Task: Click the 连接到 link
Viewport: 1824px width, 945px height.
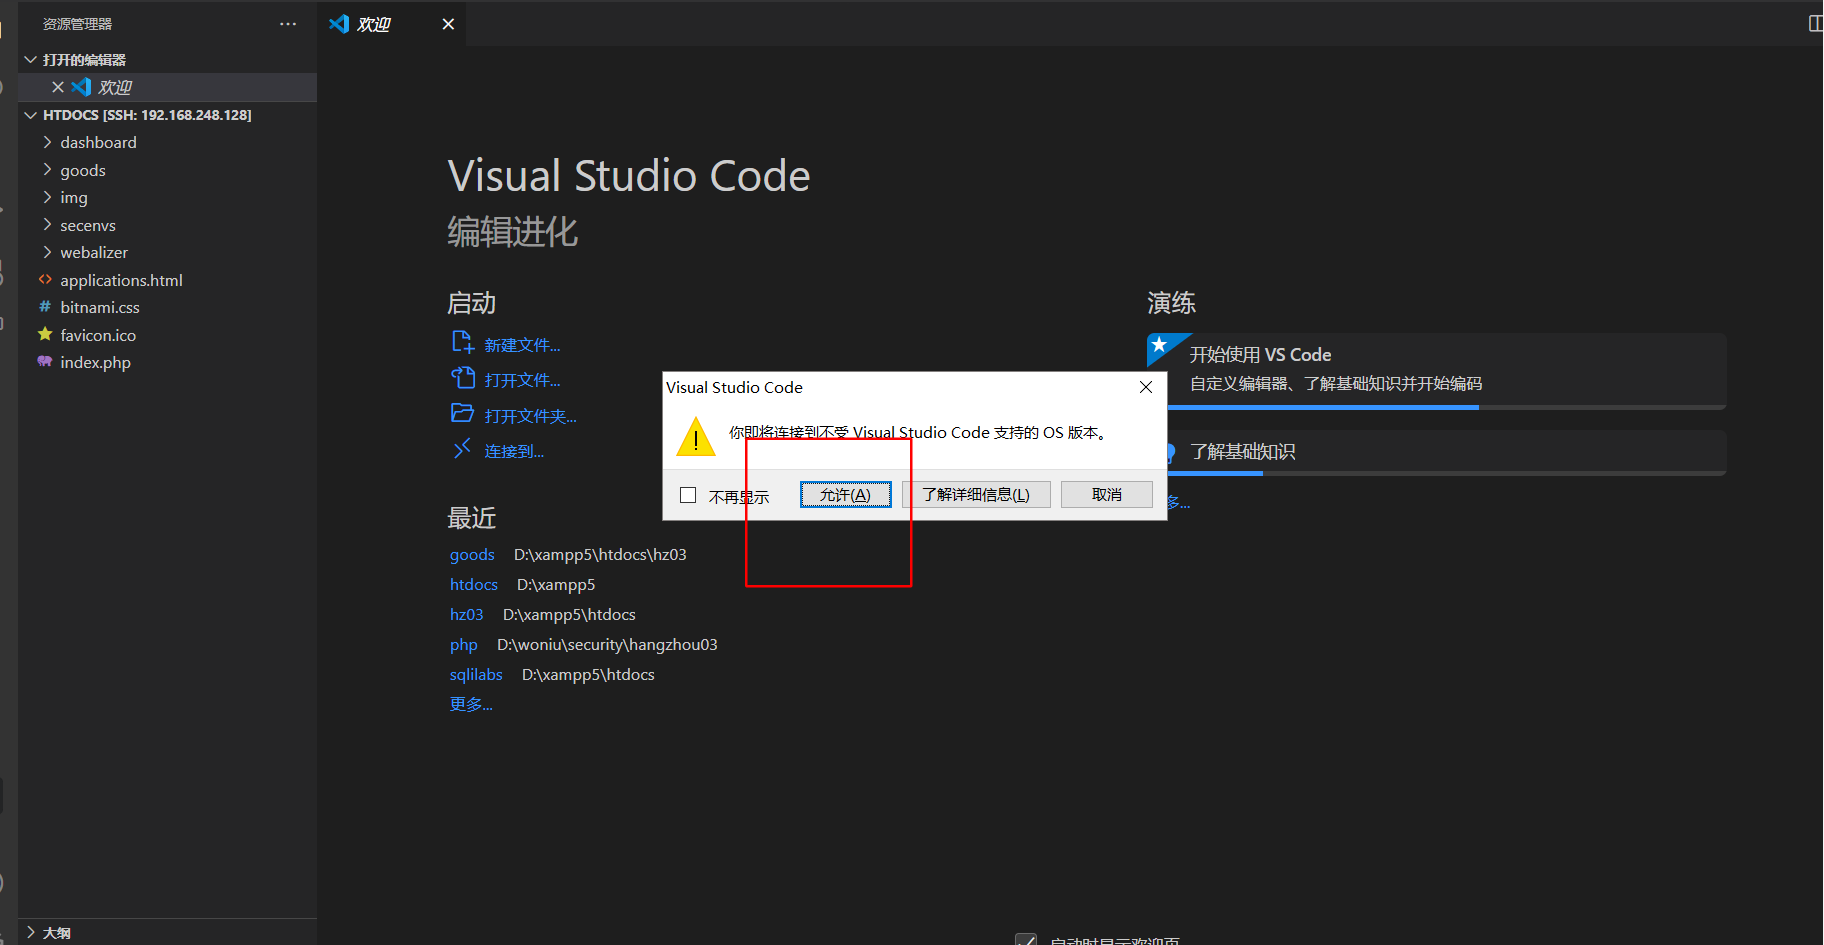Action: pos(514,451)
